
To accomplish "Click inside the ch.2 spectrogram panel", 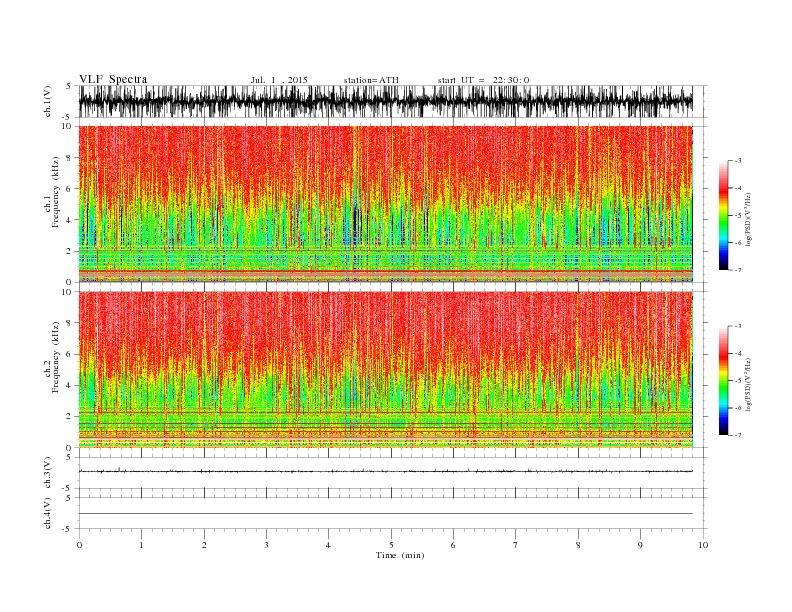I will tap(385, 369).
